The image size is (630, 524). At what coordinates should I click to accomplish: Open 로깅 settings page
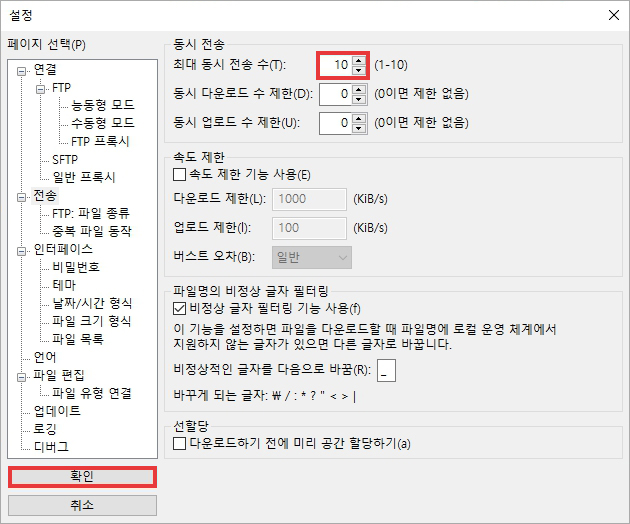click(45, 429)
